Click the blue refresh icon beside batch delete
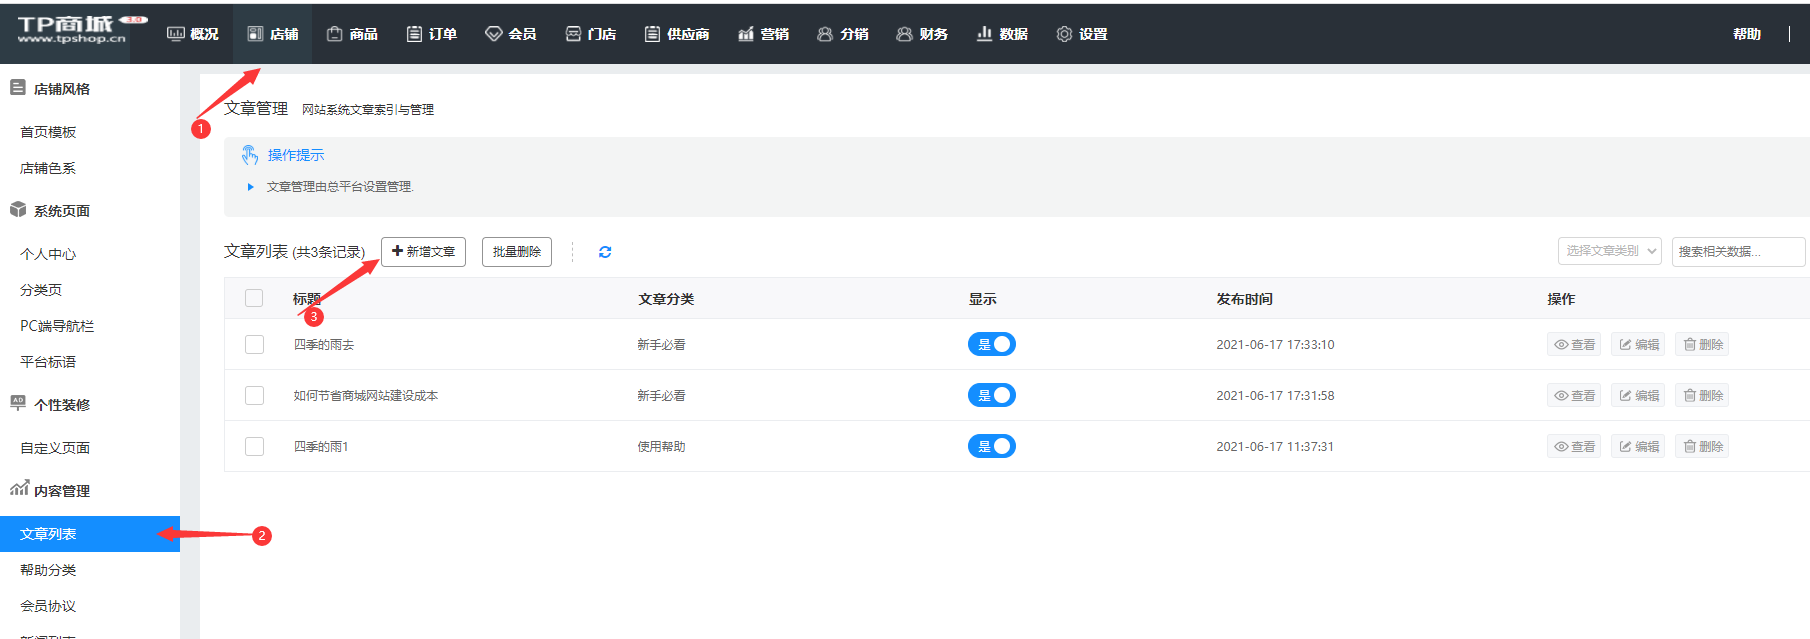The image size is (1810, 639). (x=605, y=252)
